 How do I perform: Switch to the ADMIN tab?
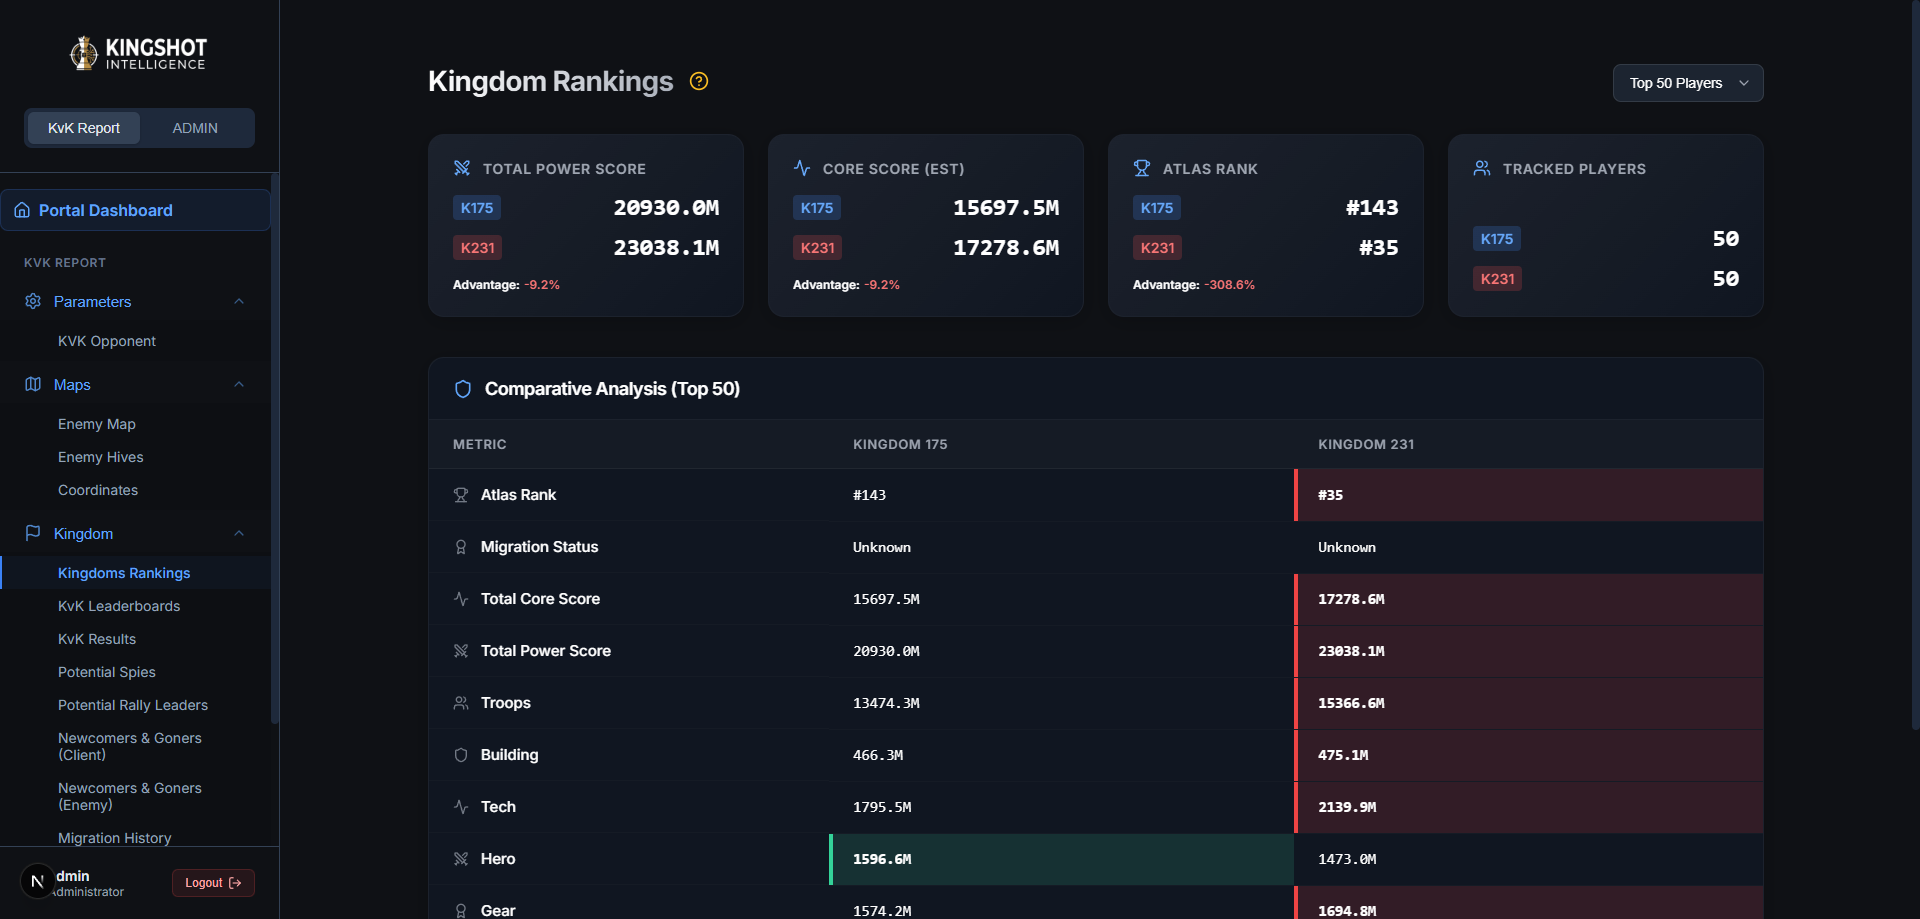coord(195,128)
